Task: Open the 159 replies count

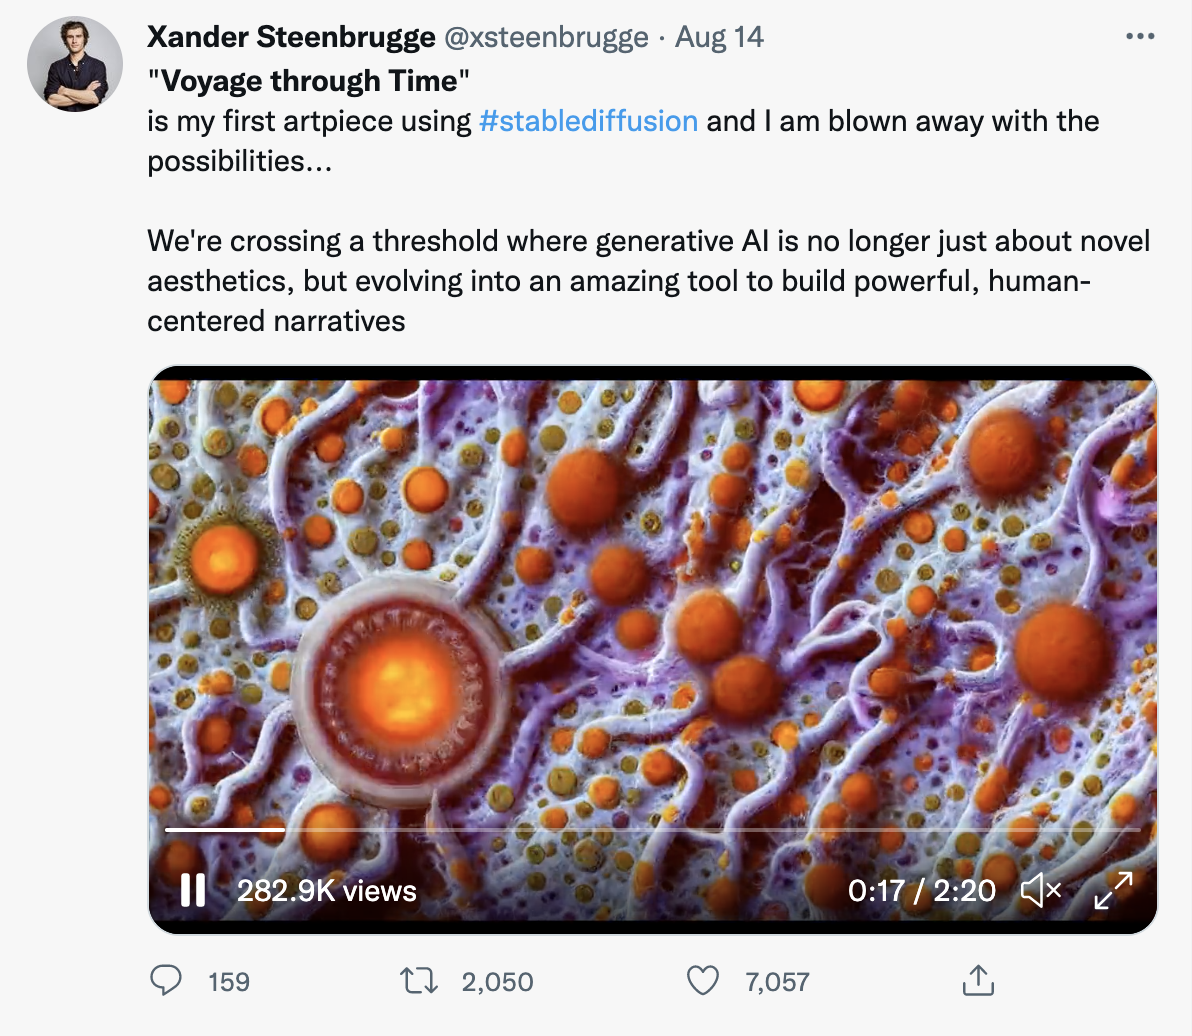Action: pos(229,982)
